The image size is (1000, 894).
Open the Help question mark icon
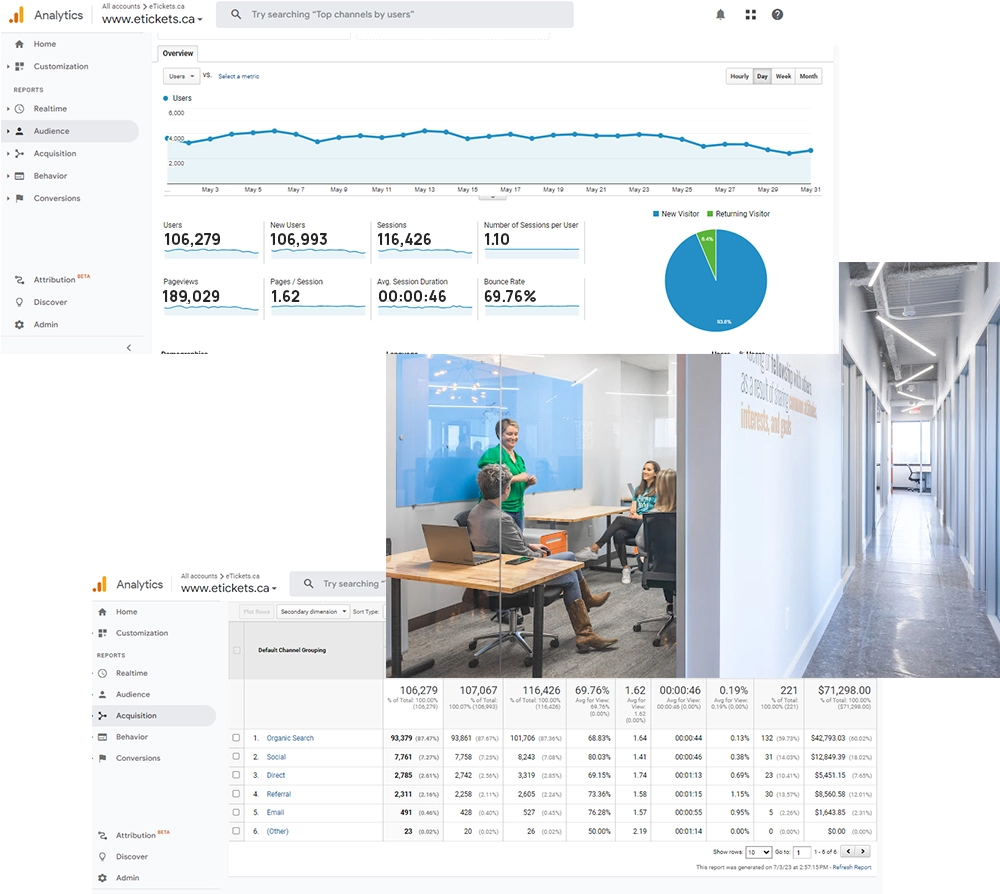click(x=777, y=15)
